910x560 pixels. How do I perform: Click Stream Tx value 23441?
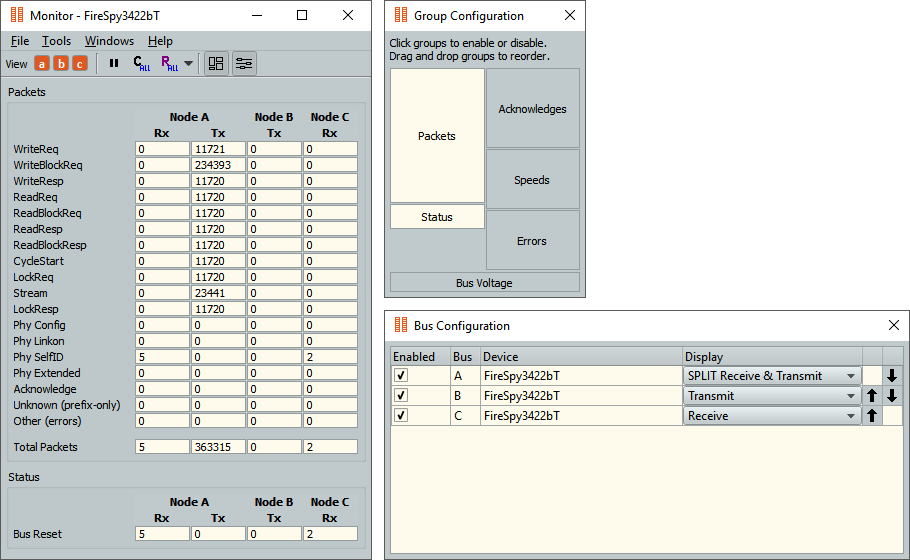tap(218, 293)
